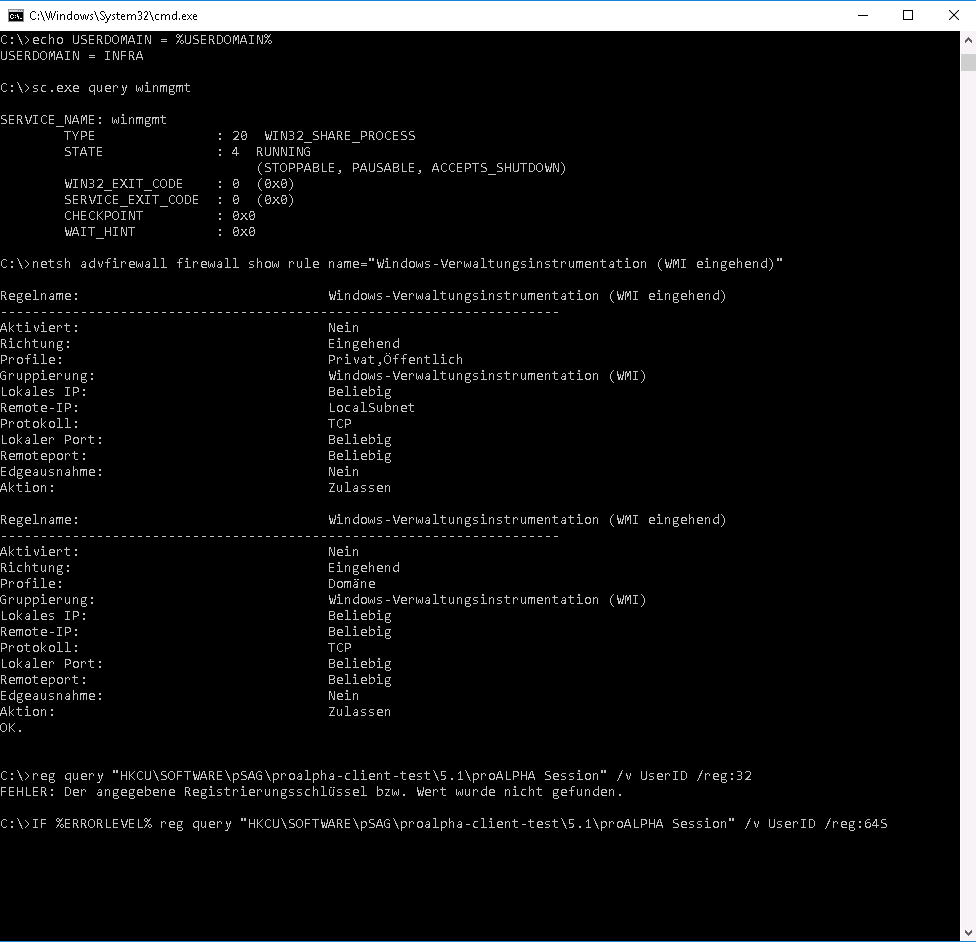Click the reg query command ending /reg:32
976x942 pixels.
pyautogui.click(x=375, y=776)
